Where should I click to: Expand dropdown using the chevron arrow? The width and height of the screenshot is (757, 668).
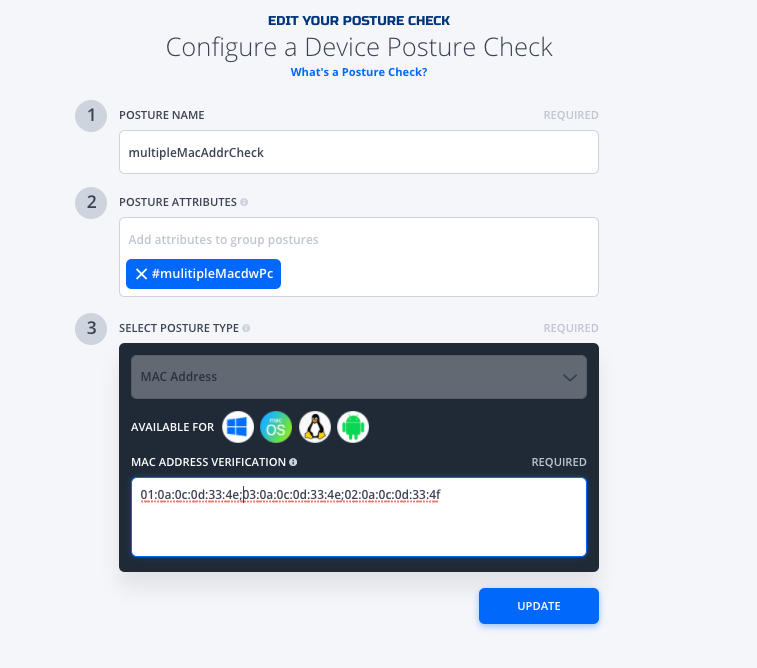(570, 377)
